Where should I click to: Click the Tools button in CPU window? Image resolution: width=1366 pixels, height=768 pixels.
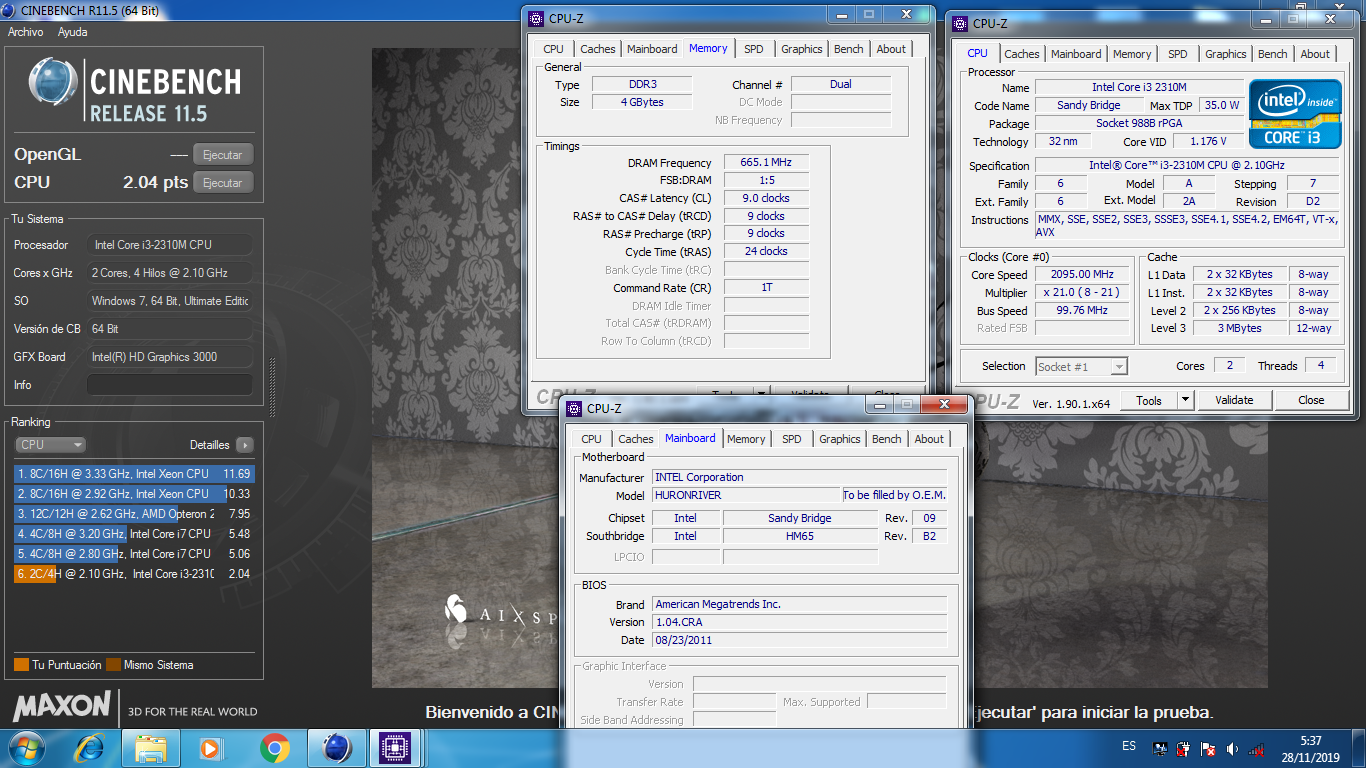coord(1149,400)
